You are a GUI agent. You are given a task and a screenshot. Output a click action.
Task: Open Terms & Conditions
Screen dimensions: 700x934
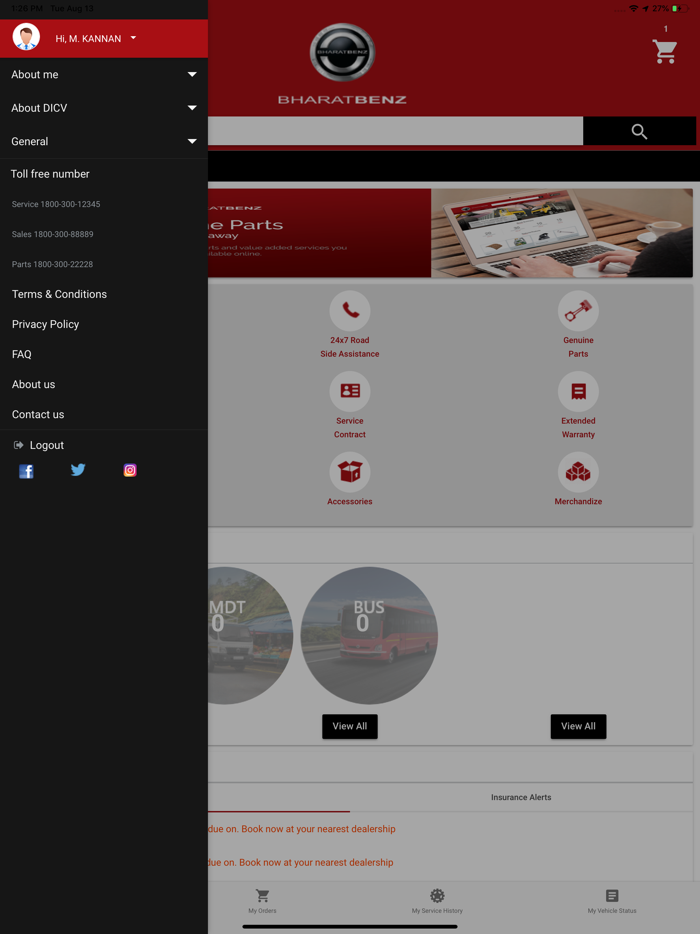pyautogui.click(x=60, y=294)
